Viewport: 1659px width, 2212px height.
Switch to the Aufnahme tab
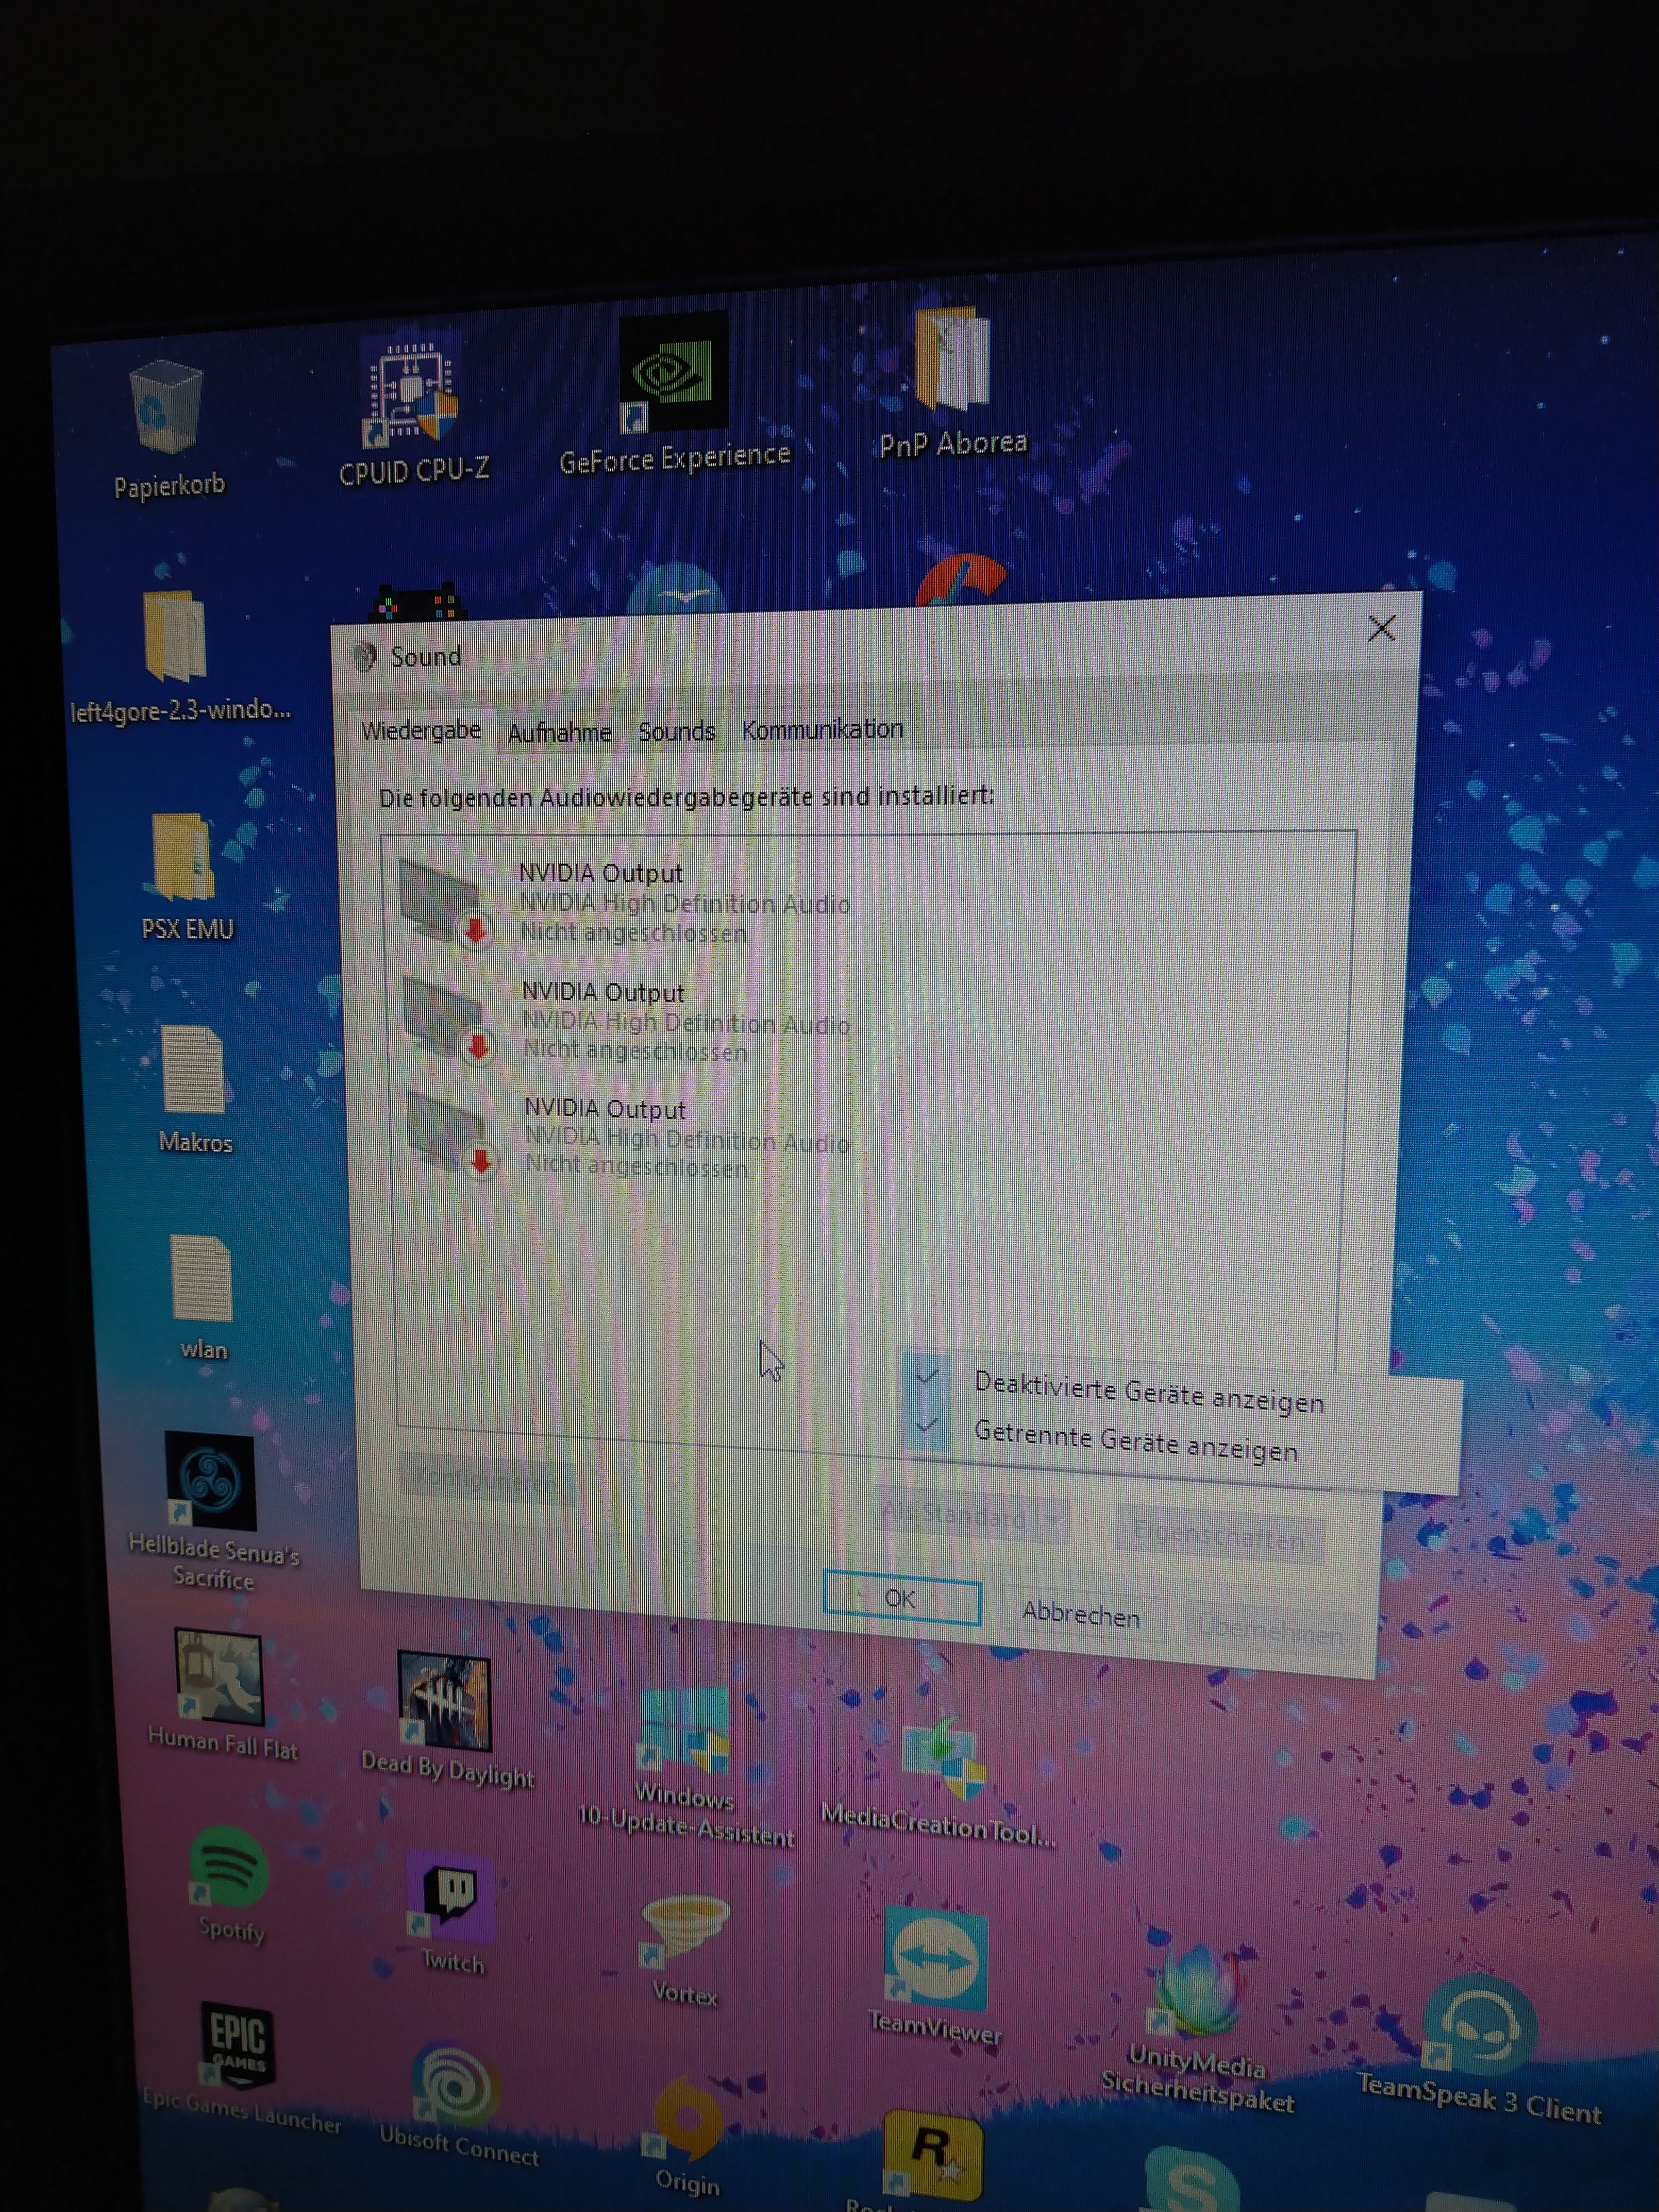point(559,733)
